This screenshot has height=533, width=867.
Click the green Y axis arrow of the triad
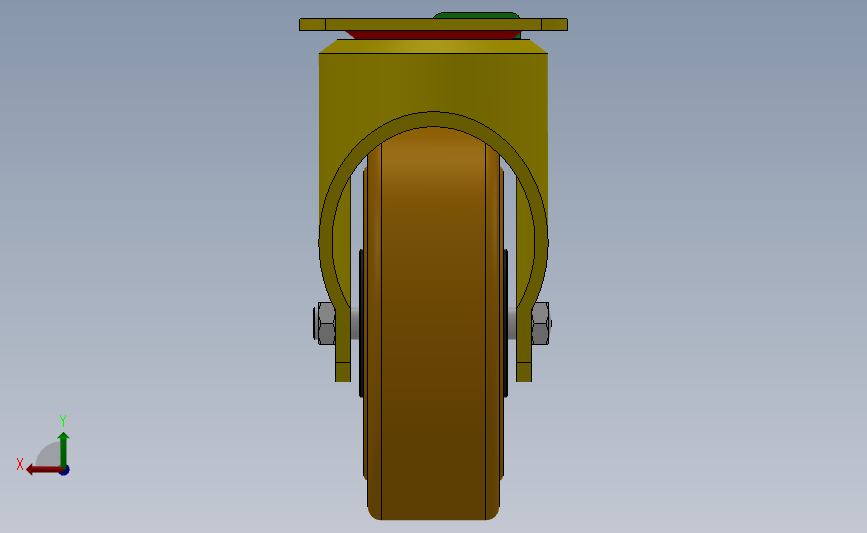pyautogui.click(x=64, y=450)
